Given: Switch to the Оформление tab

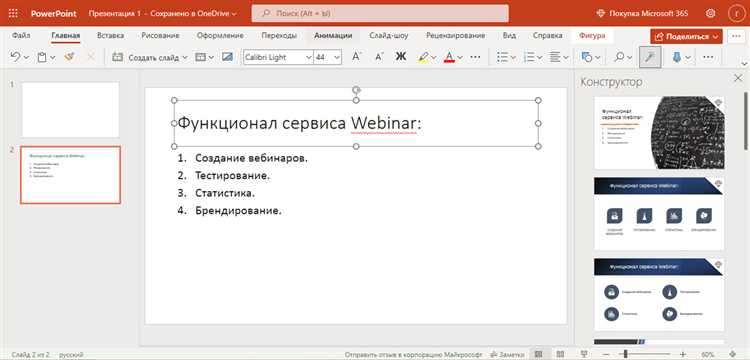Looking at the screenshot, I should [221, 35].
